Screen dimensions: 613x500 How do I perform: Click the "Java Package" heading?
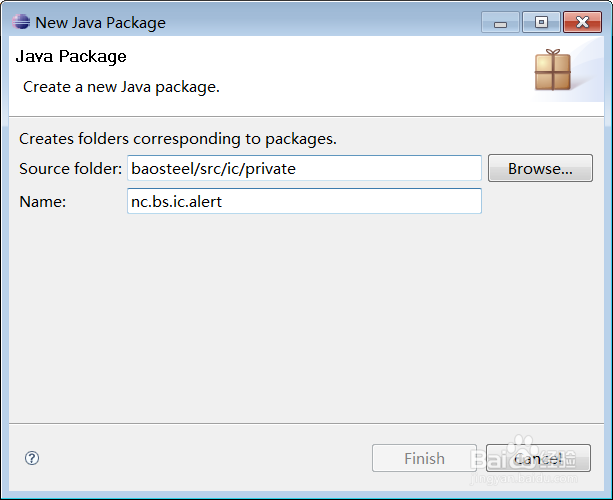pyautogui.click(x=71, y=57)
